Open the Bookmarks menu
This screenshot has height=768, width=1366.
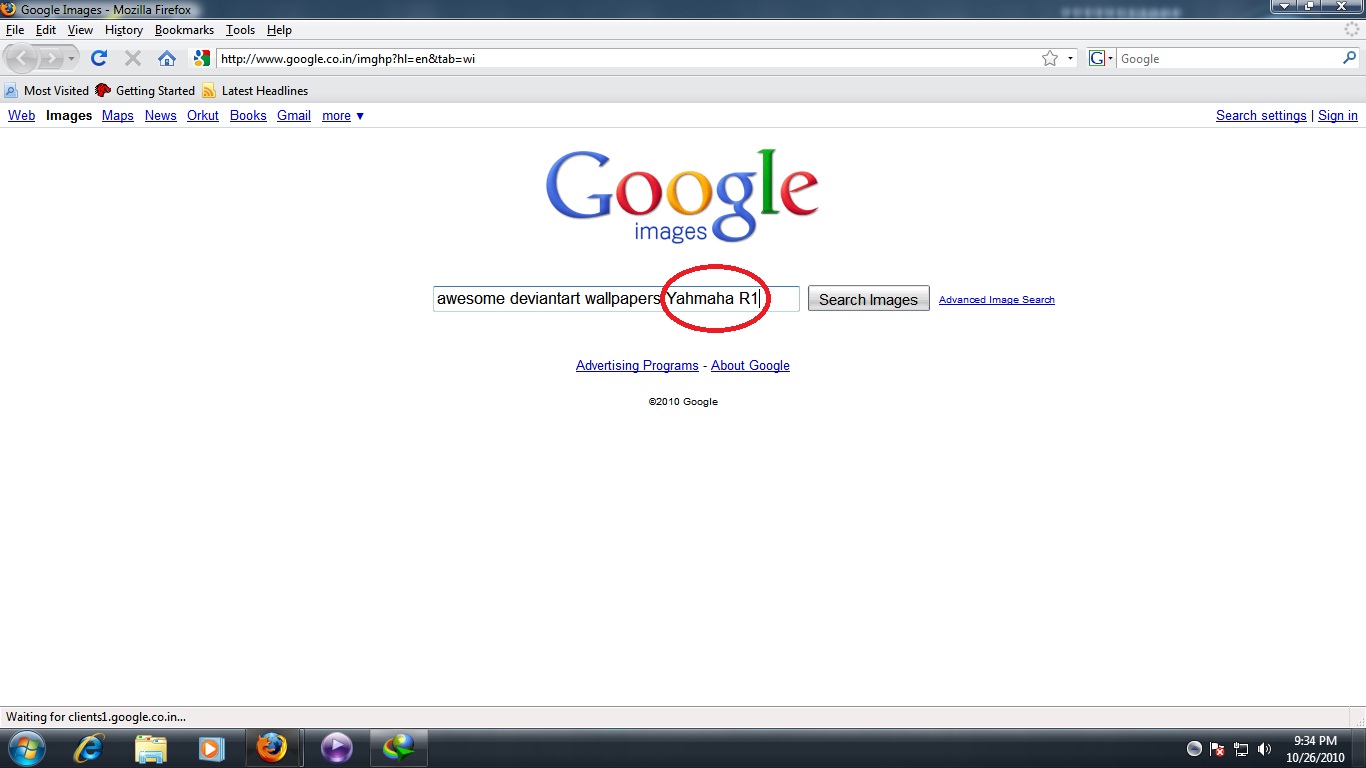coord(184,30)
